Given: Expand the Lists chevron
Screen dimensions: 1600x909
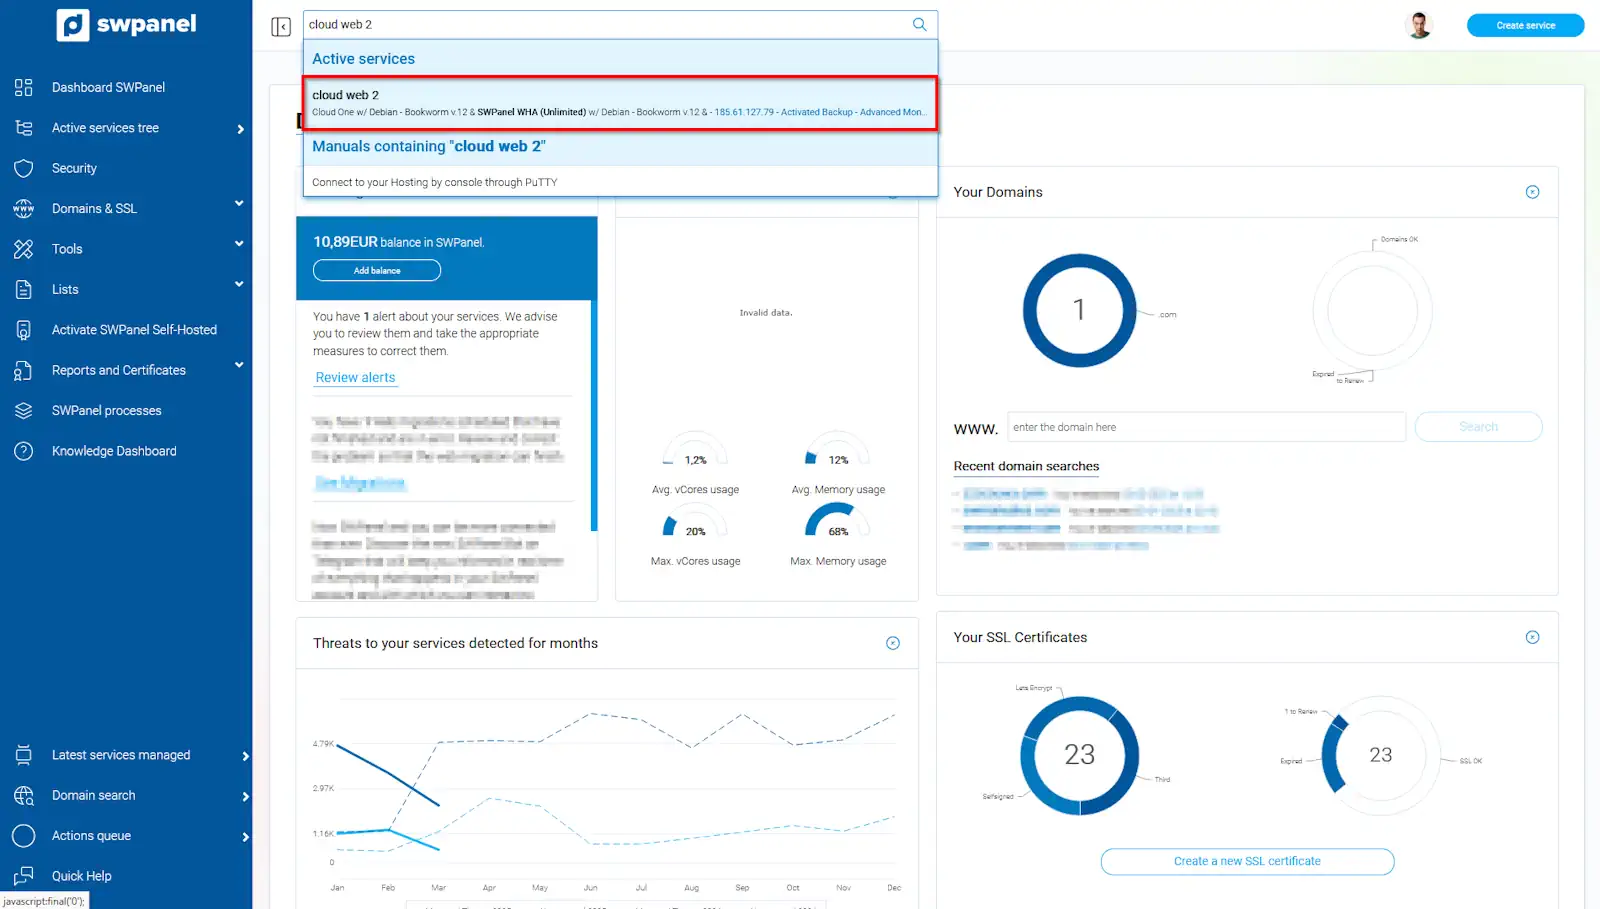Looking at the screenshot, I should (x=239, y=285).
